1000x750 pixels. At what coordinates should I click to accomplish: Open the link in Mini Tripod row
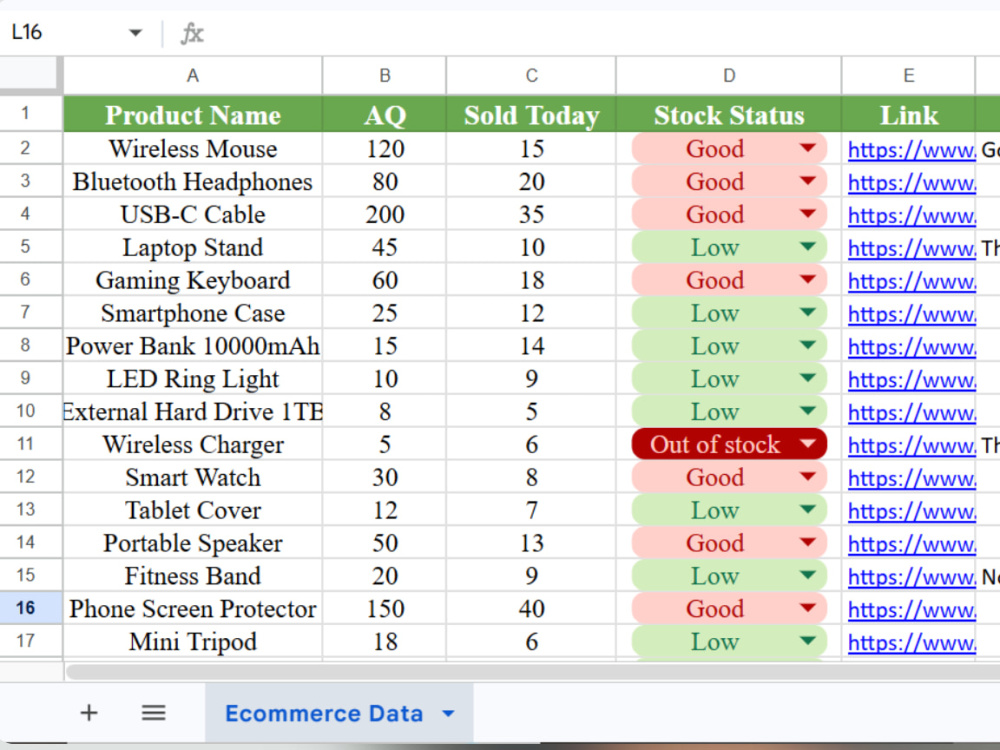pos(911,642)
